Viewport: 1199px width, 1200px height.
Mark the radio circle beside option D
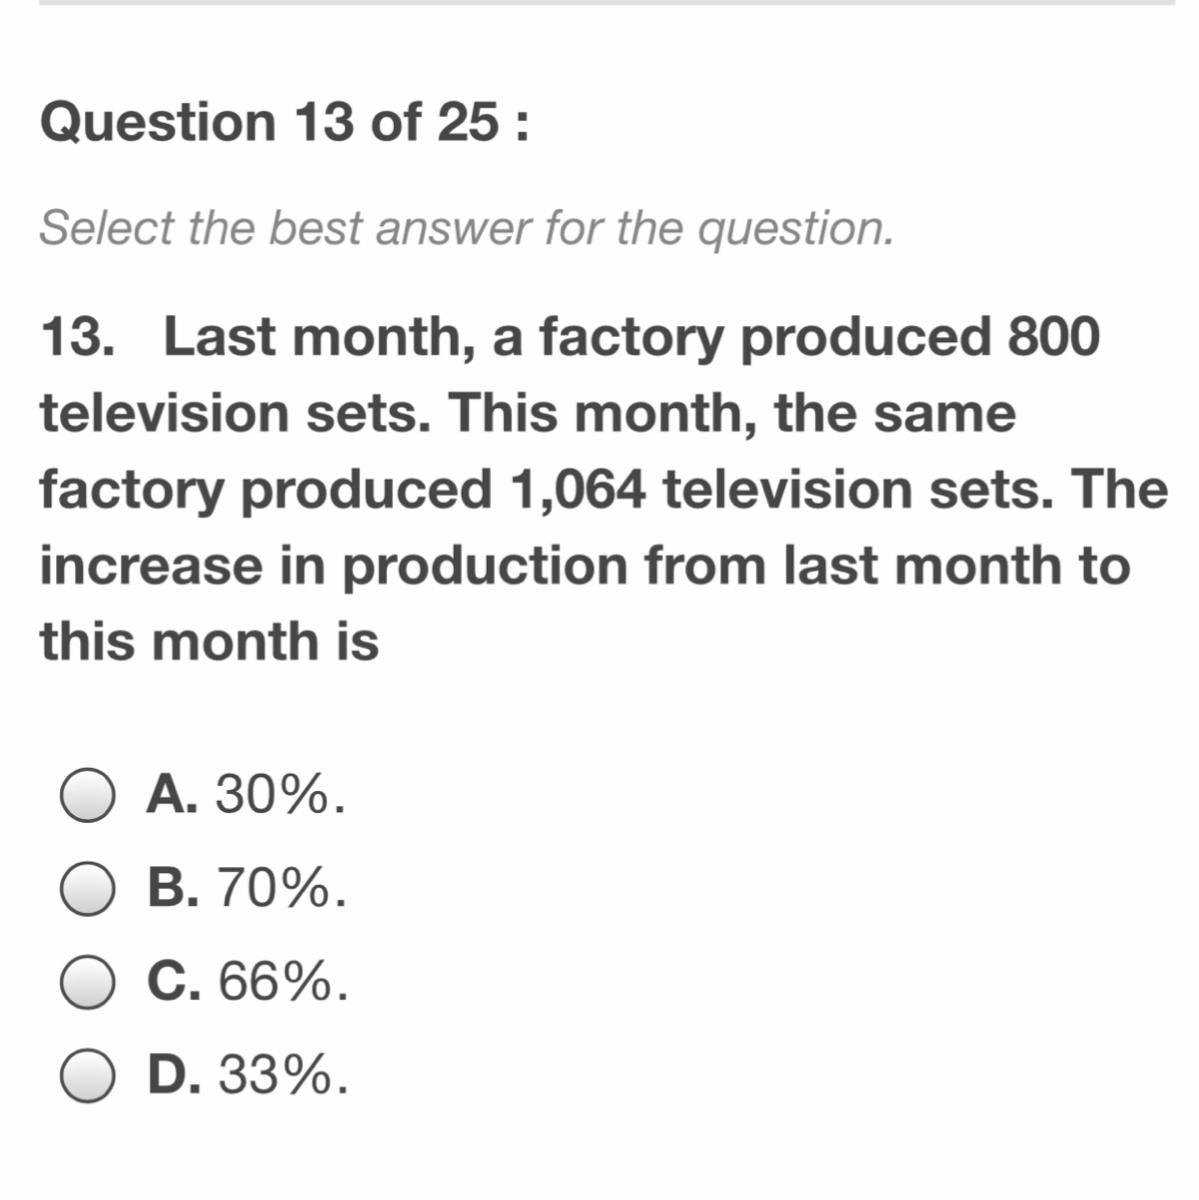coord(88,1075)
